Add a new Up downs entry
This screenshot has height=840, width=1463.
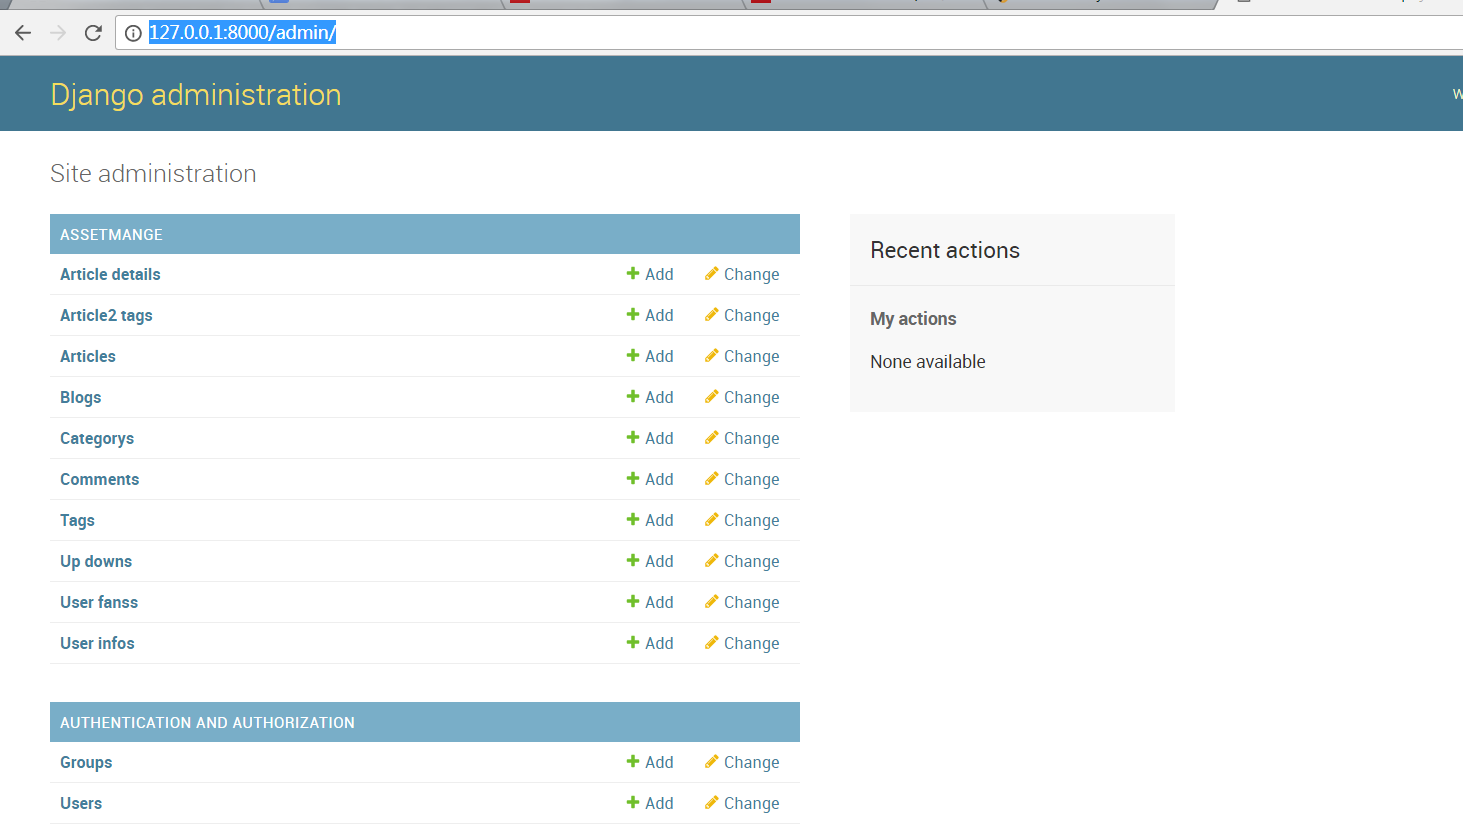pos(650,561)
